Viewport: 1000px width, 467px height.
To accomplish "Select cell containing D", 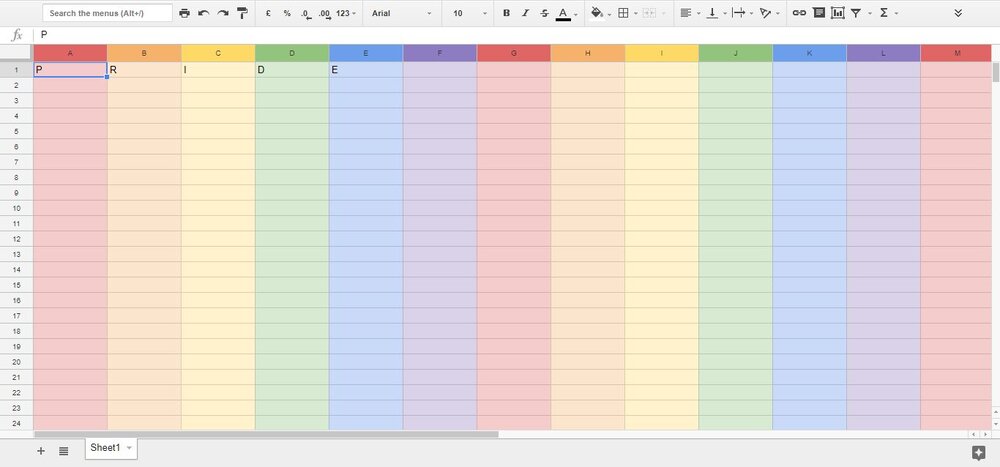I will pos(292,70).
